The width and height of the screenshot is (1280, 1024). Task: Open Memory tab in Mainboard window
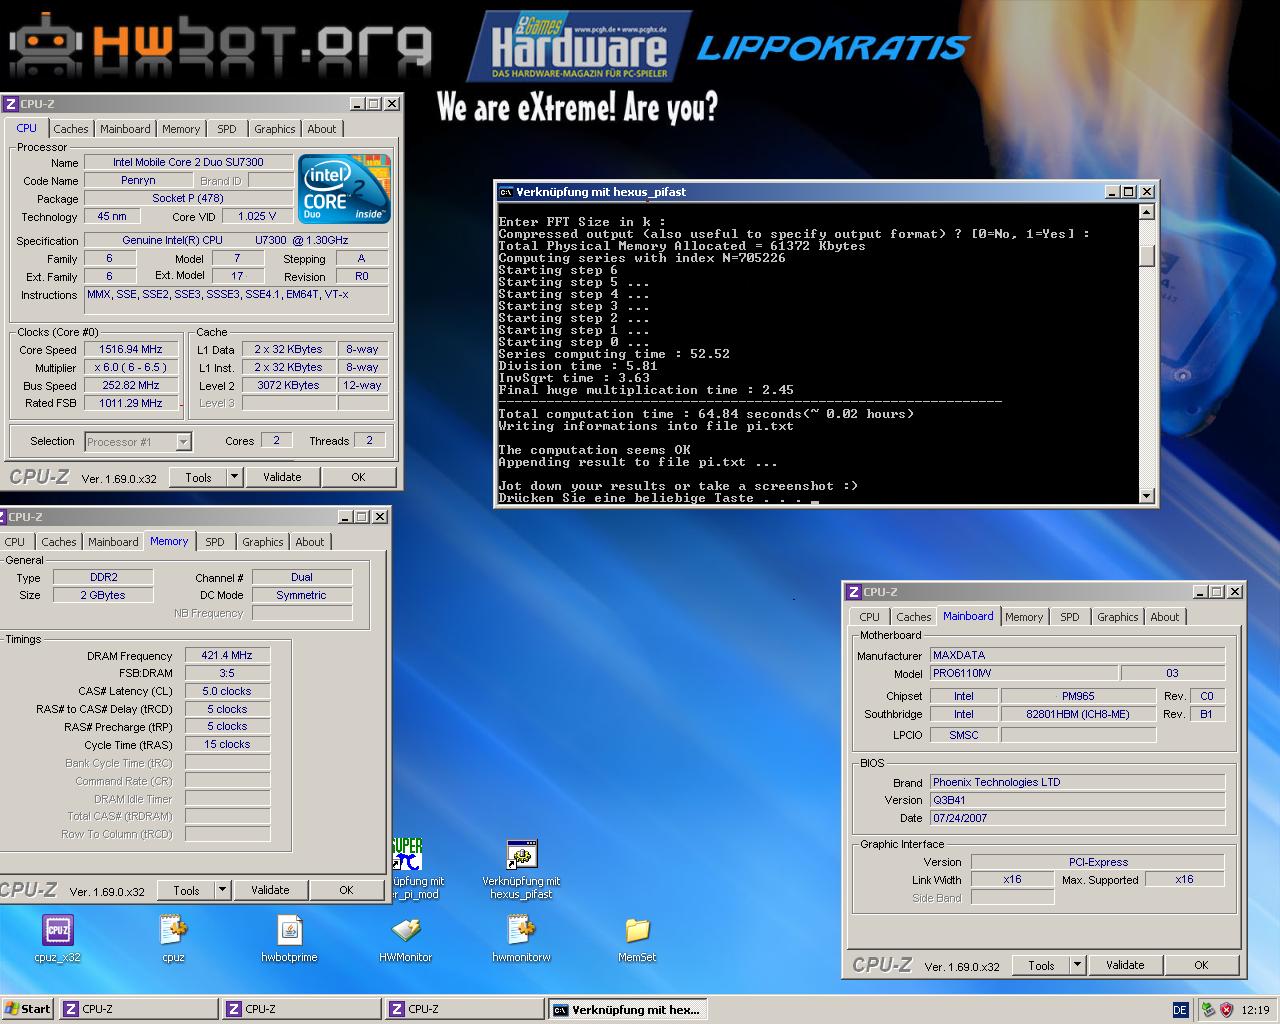pos(1024,617)
